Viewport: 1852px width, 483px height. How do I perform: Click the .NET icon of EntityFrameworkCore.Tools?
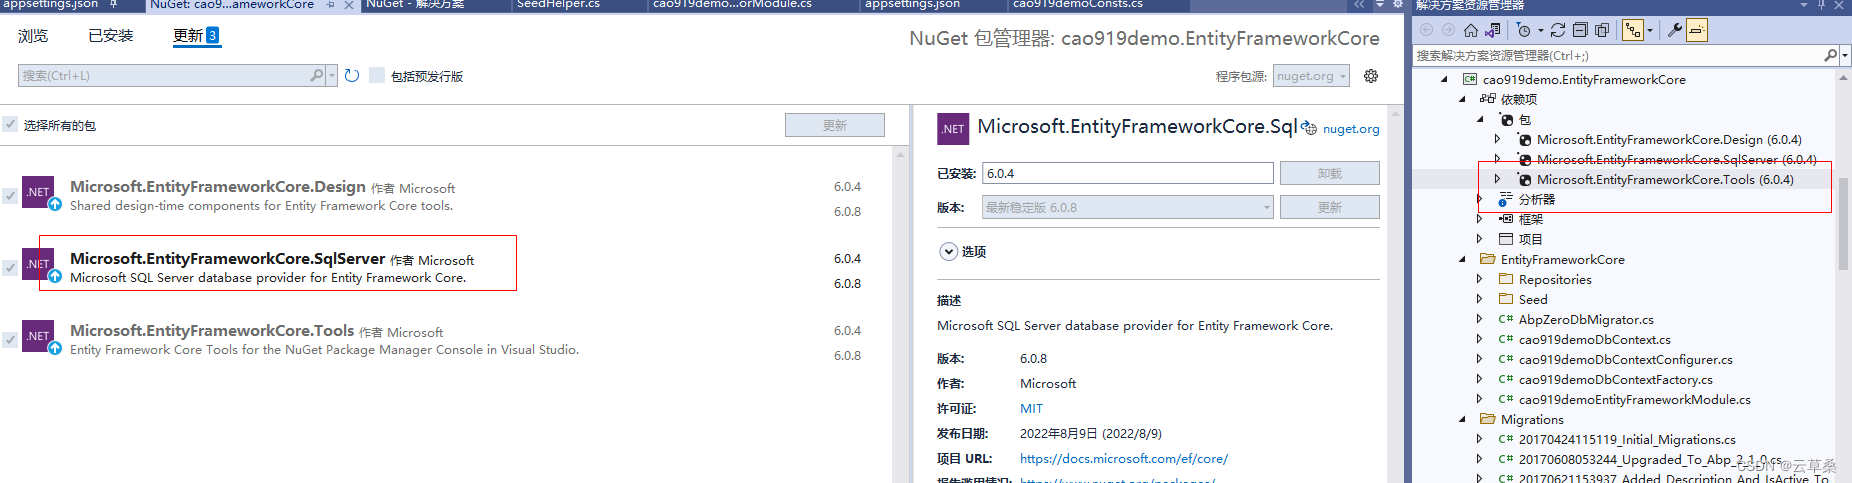tap(38, 335)
